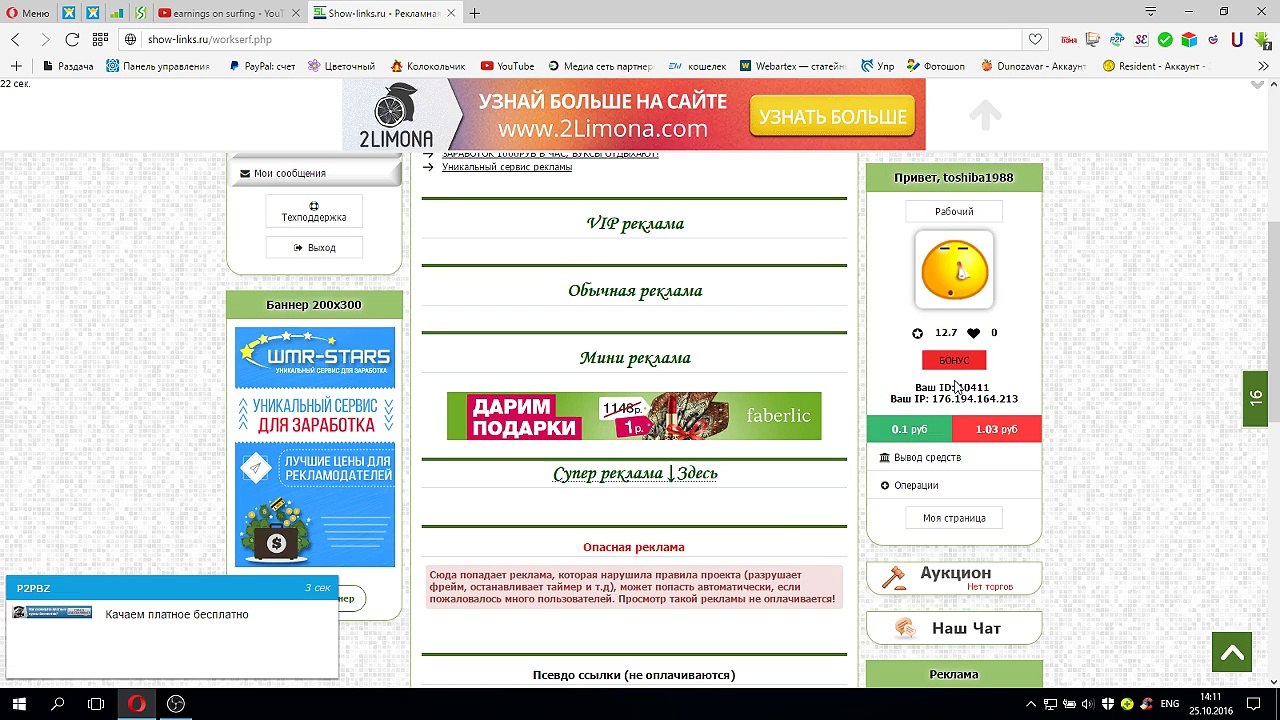Open Наш Чат chat button
Image resolution: width=1280 pixels, height=720 pixels.
pos(954,628)
